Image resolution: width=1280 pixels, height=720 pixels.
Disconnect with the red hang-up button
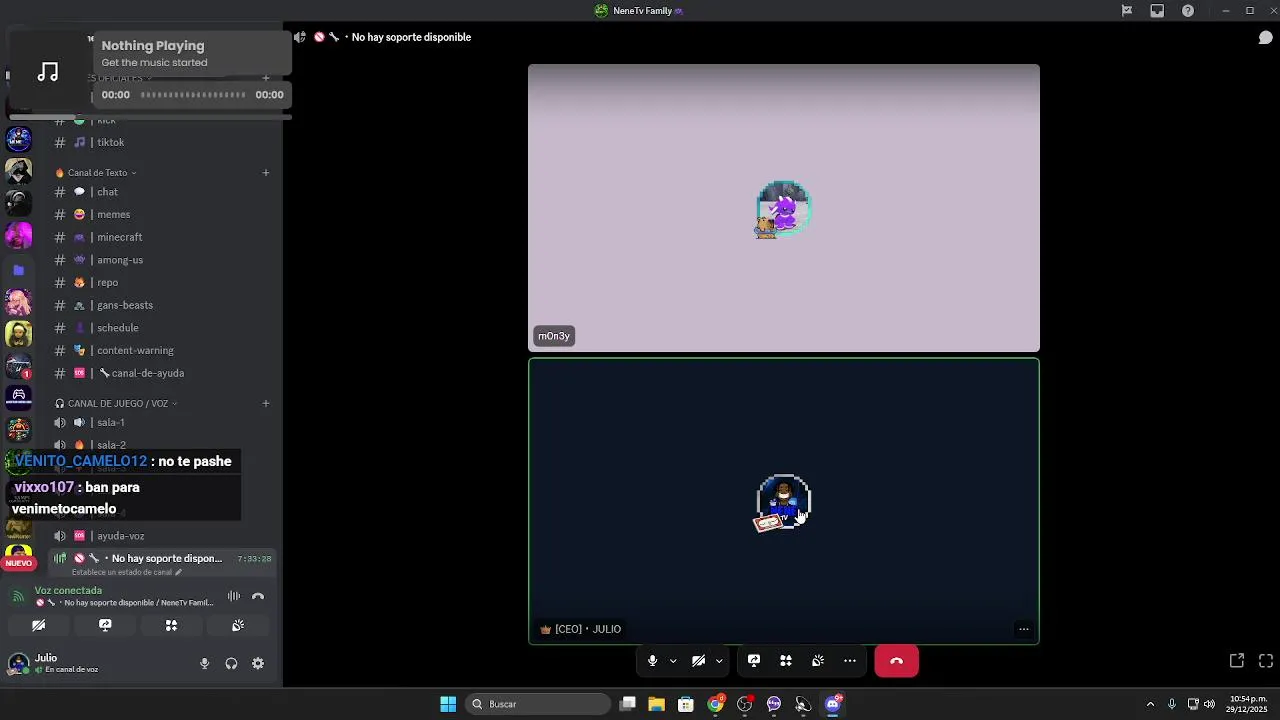pyautogui.click(x=897, y=661)
